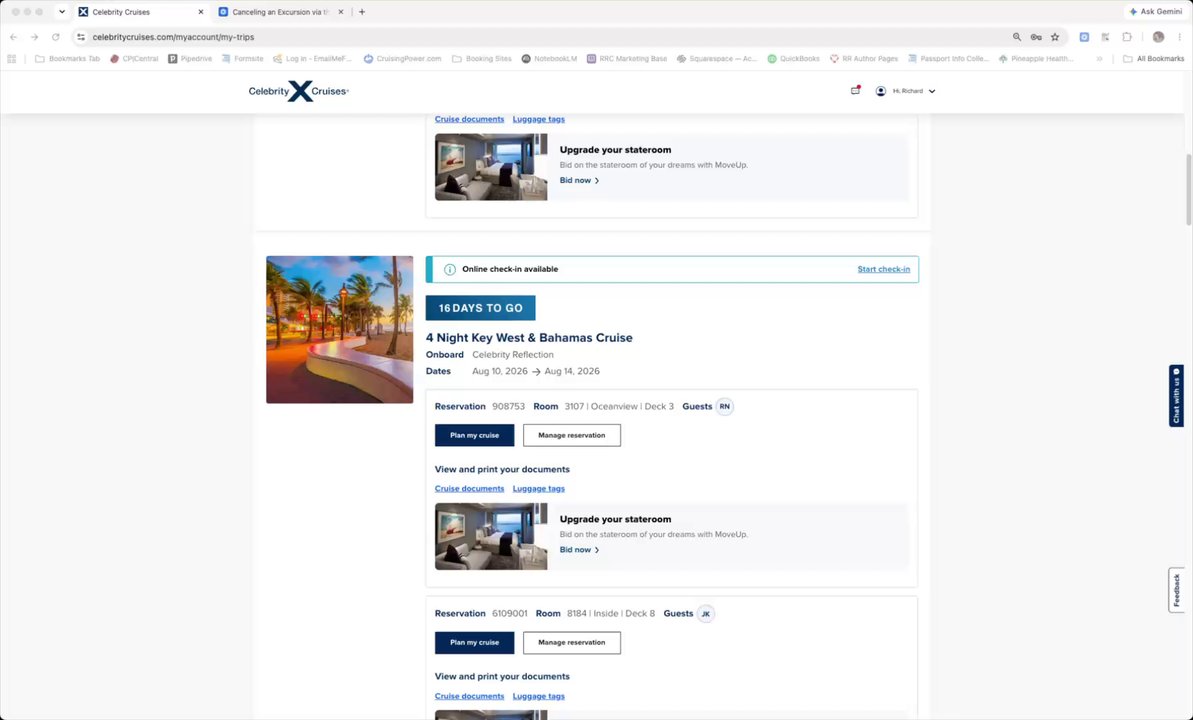Click the Celebrity Cruises logo
Viewport: 1193px width, 720px height.
[298, 91]
